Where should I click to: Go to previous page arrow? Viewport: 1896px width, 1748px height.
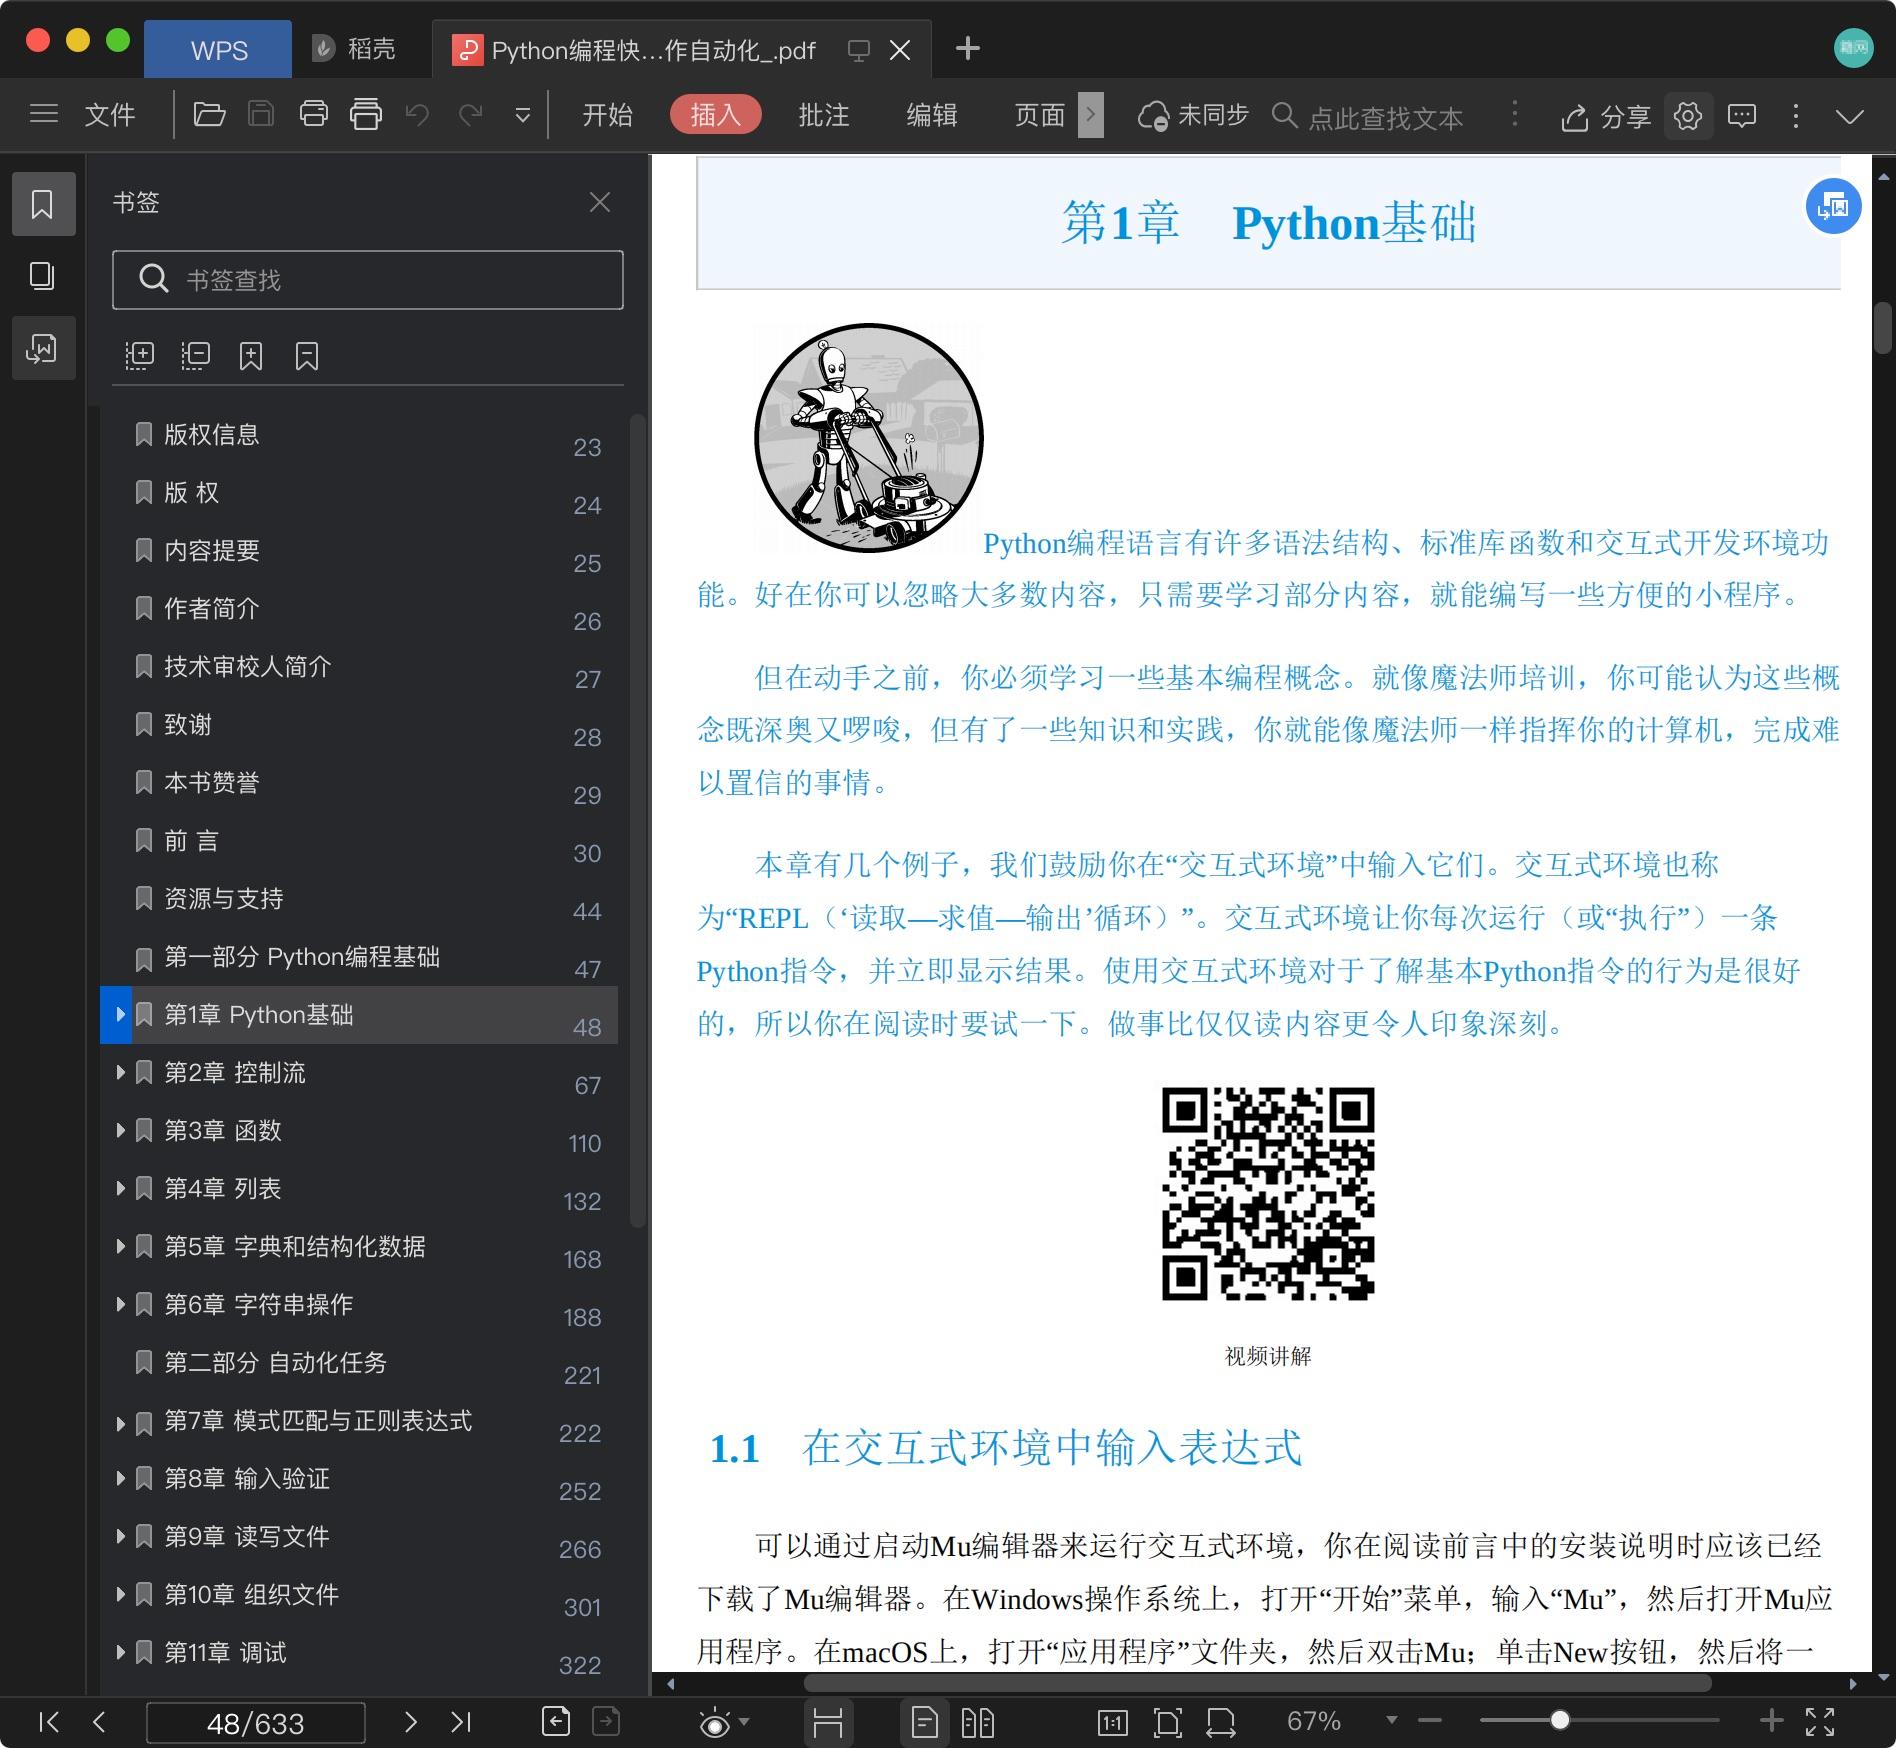[98, 1721]
